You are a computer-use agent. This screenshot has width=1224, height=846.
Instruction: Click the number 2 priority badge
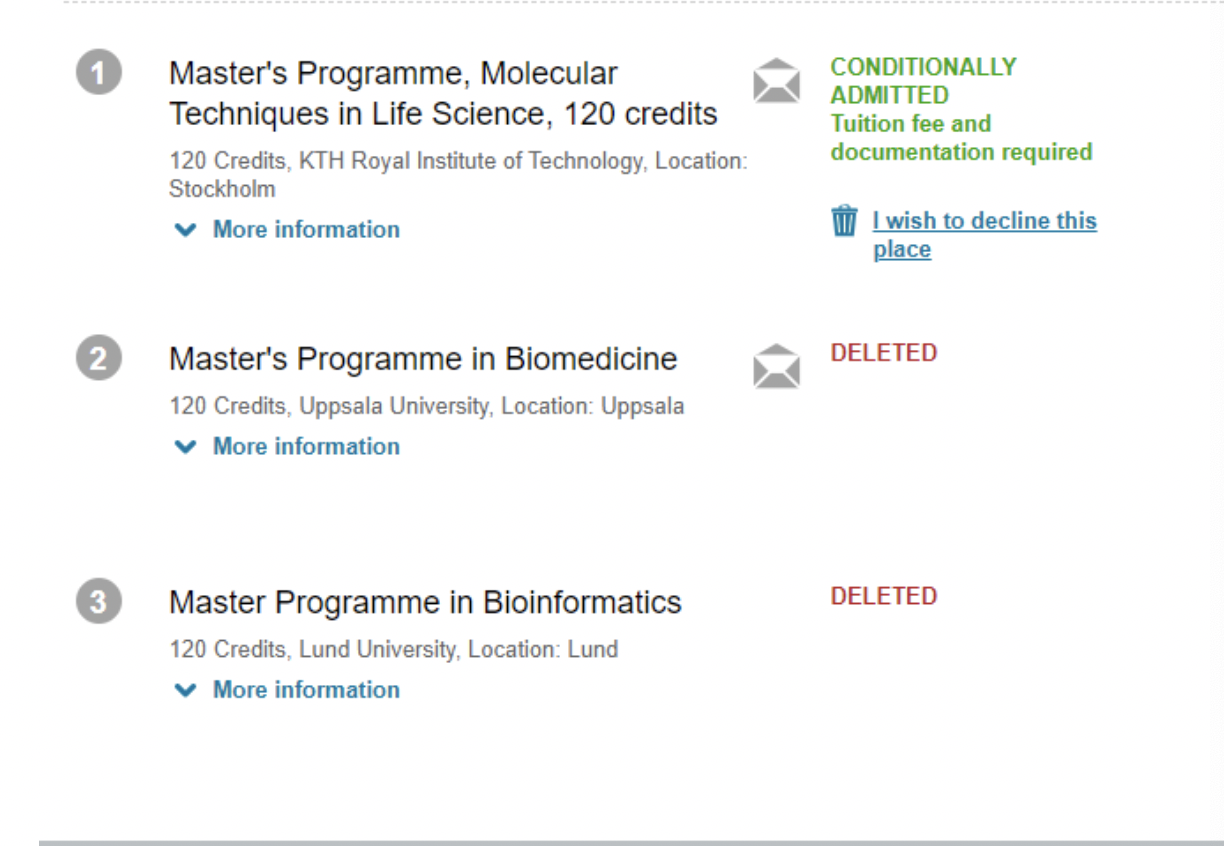[99, 359]
